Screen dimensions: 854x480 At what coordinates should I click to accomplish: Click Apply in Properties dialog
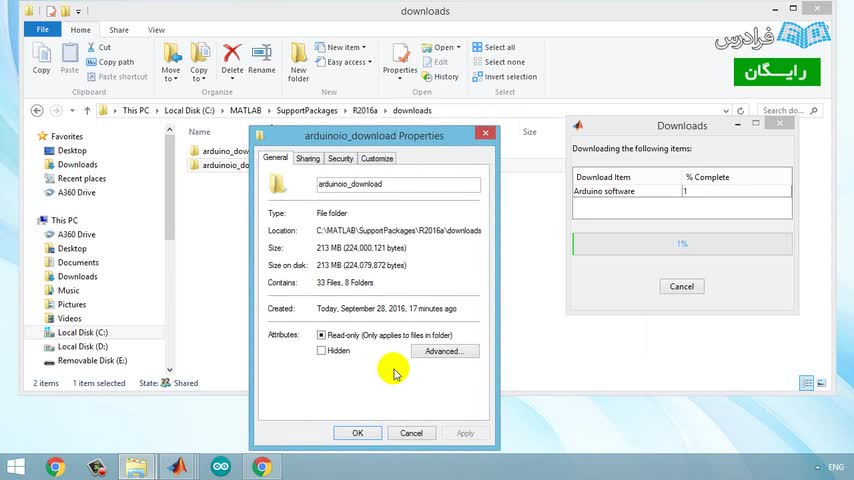pos(465,433)
